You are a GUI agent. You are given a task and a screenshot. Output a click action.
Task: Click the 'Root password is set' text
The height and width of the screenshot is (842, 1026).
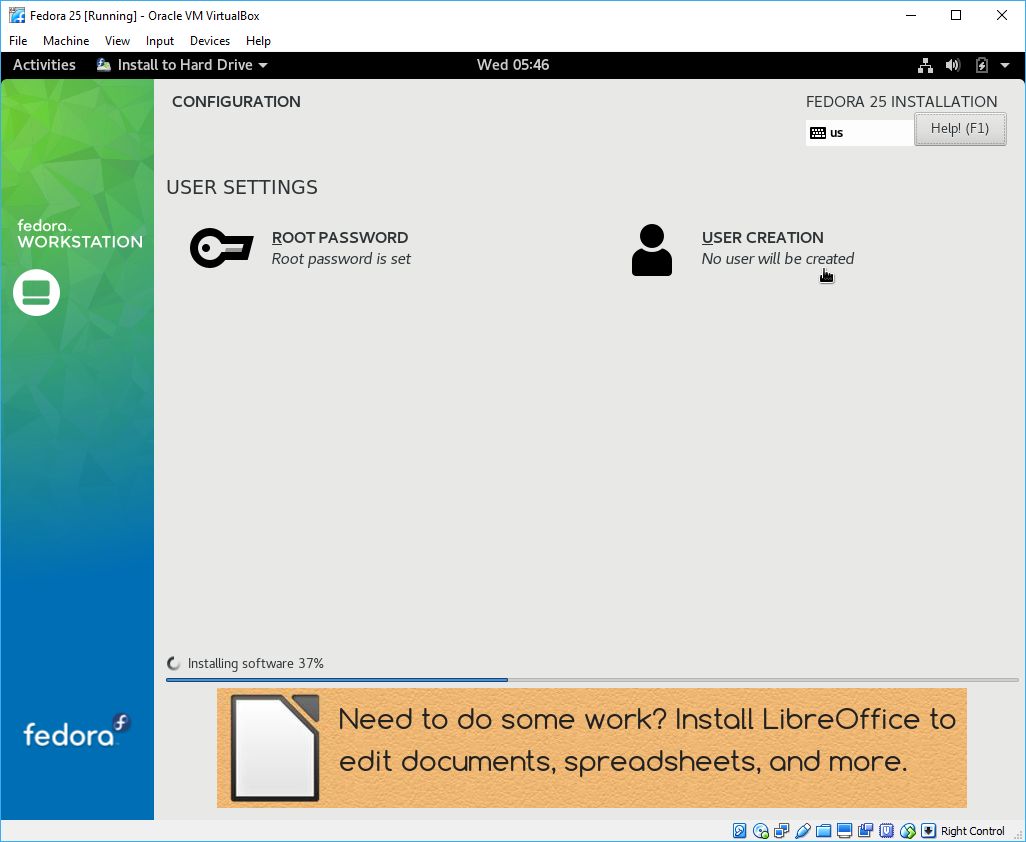click(x=341, y=258)
